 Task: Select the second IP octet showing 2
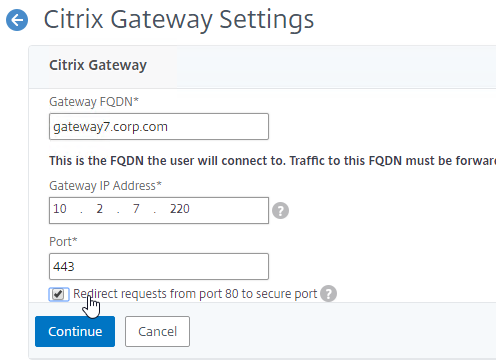click(x=100, y=209)
